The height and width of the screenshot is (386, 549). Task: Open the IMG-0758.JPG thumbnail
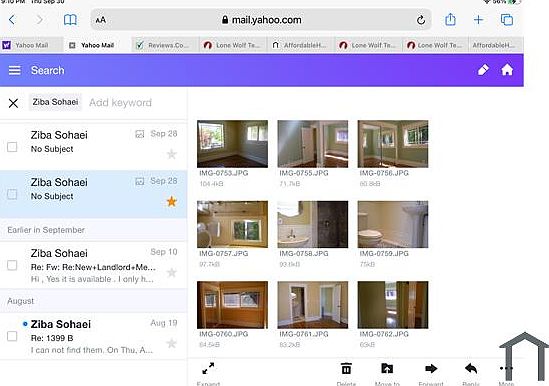click(313, 224)
